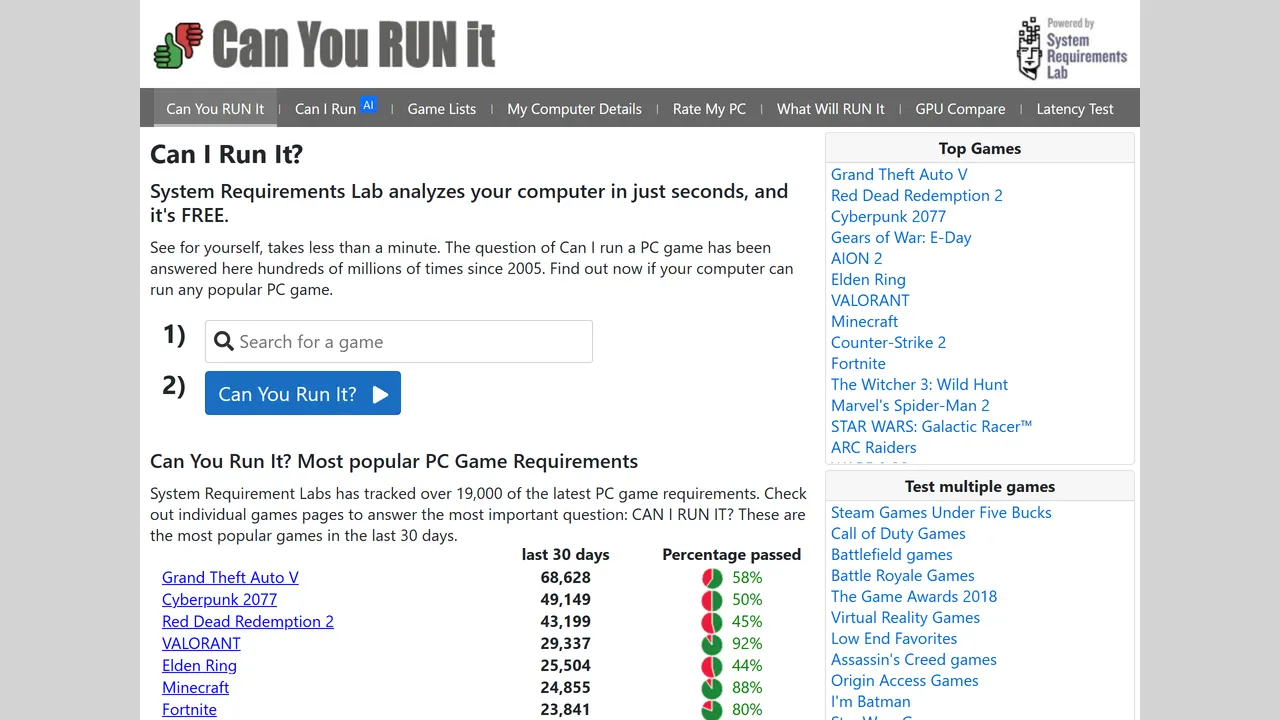
Task: Open Gears of War: E-Day link
Action: [901, 237]
